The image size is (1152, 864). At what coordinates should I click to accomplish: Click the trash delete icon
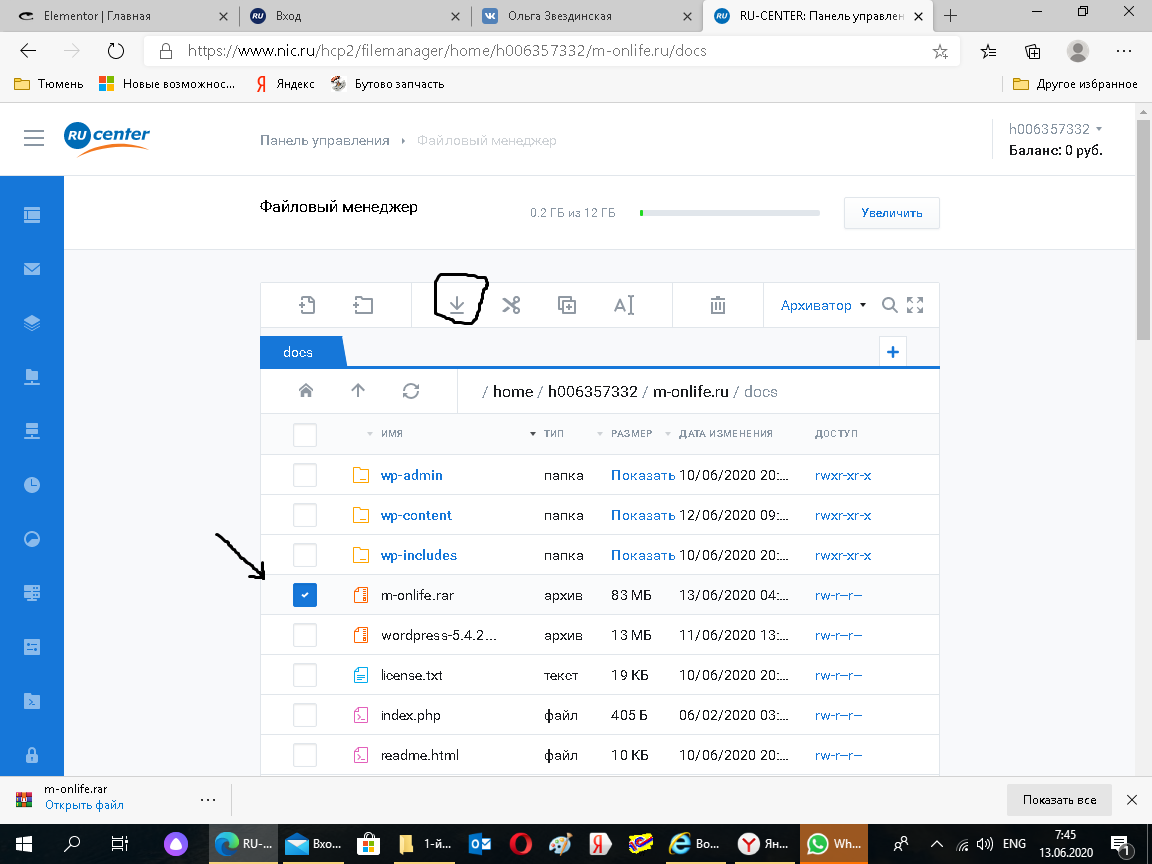tap(718, 305)
